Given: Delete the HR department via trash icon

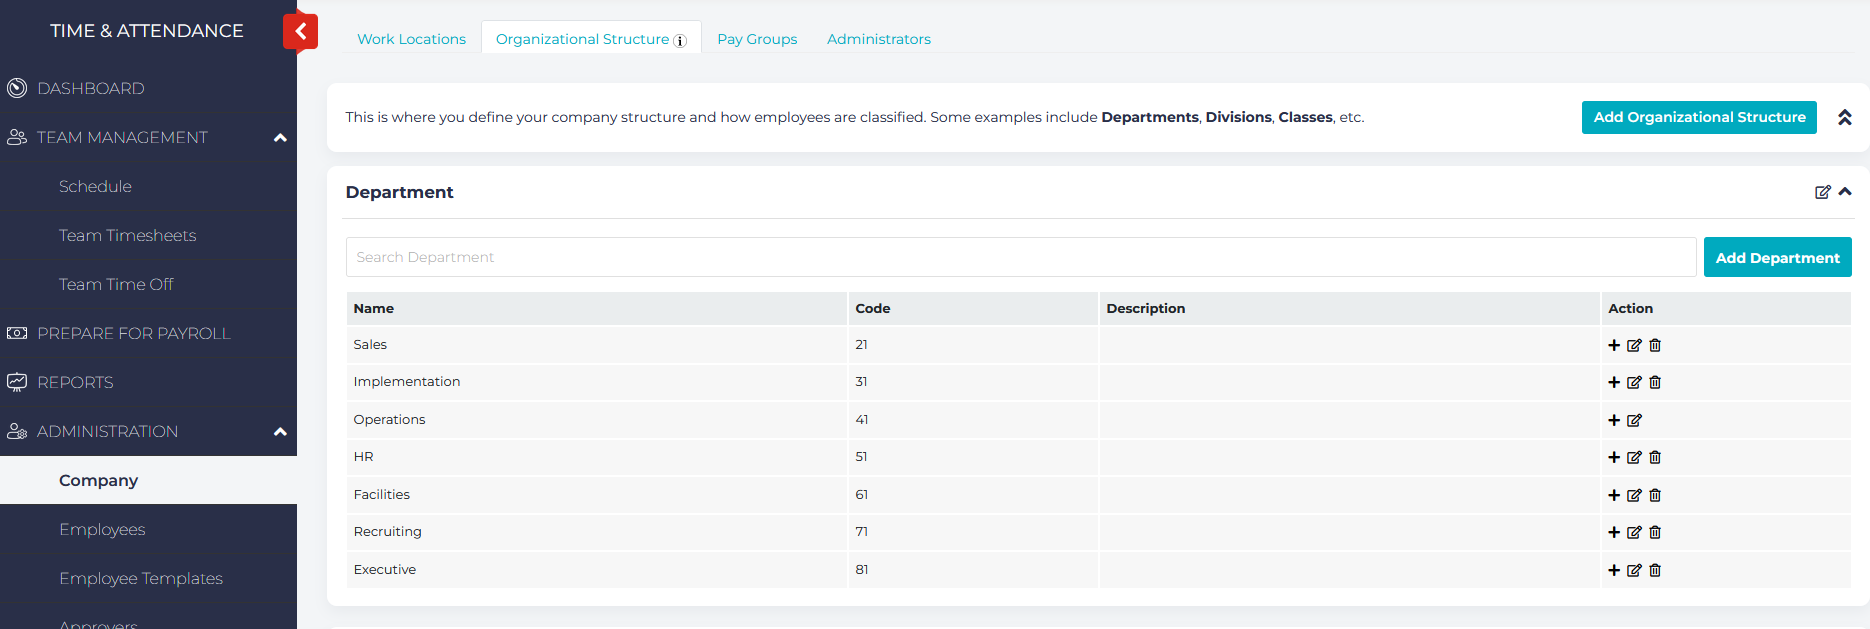Looking at the screenshot, I should point(1655,457).
